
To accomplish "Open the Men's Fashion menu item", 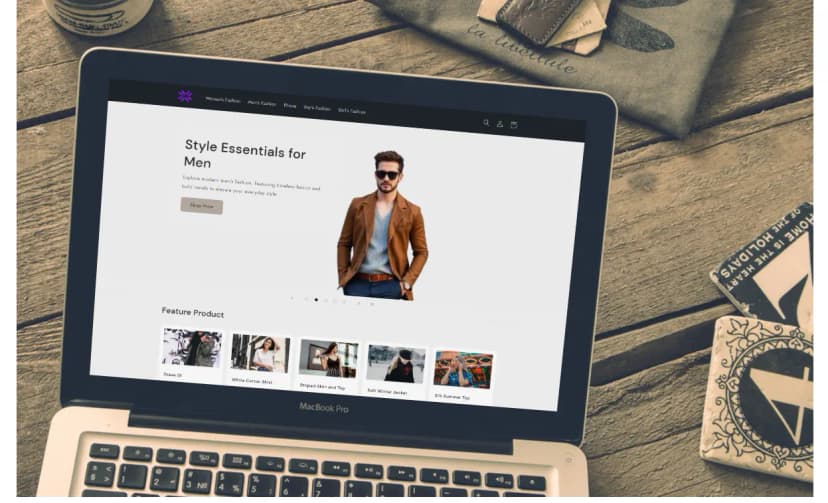I will (262, 103).
